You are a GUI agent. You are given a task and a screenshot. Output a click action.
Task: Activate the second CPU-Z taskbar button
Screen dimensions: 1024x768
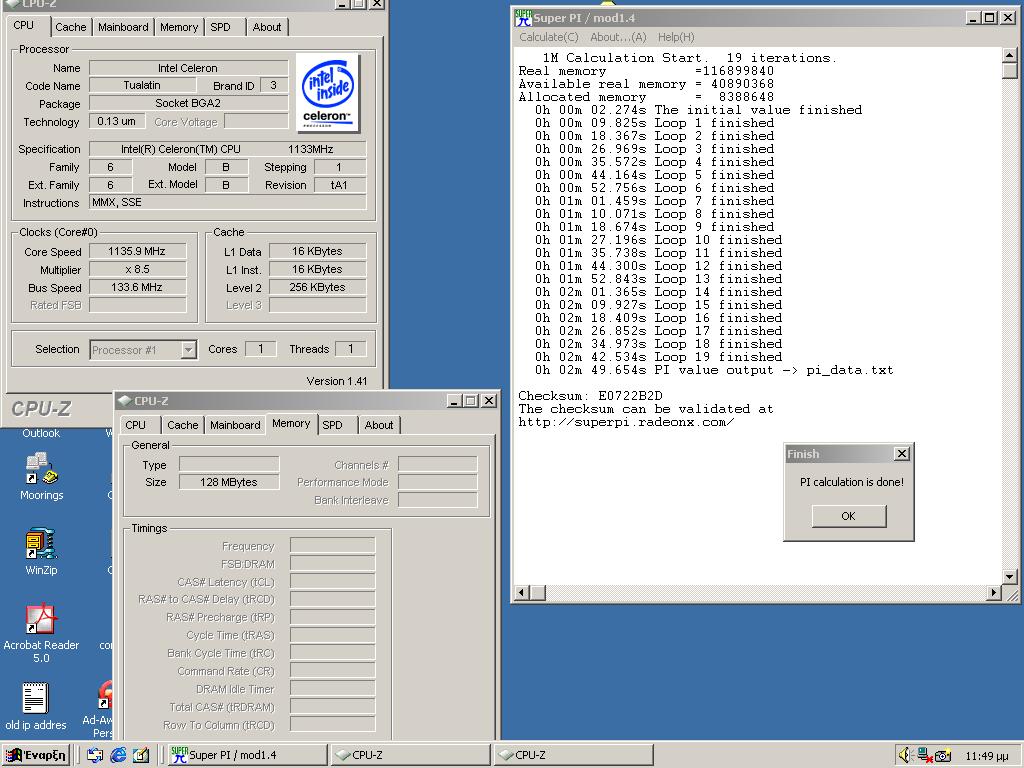[573, 755]
